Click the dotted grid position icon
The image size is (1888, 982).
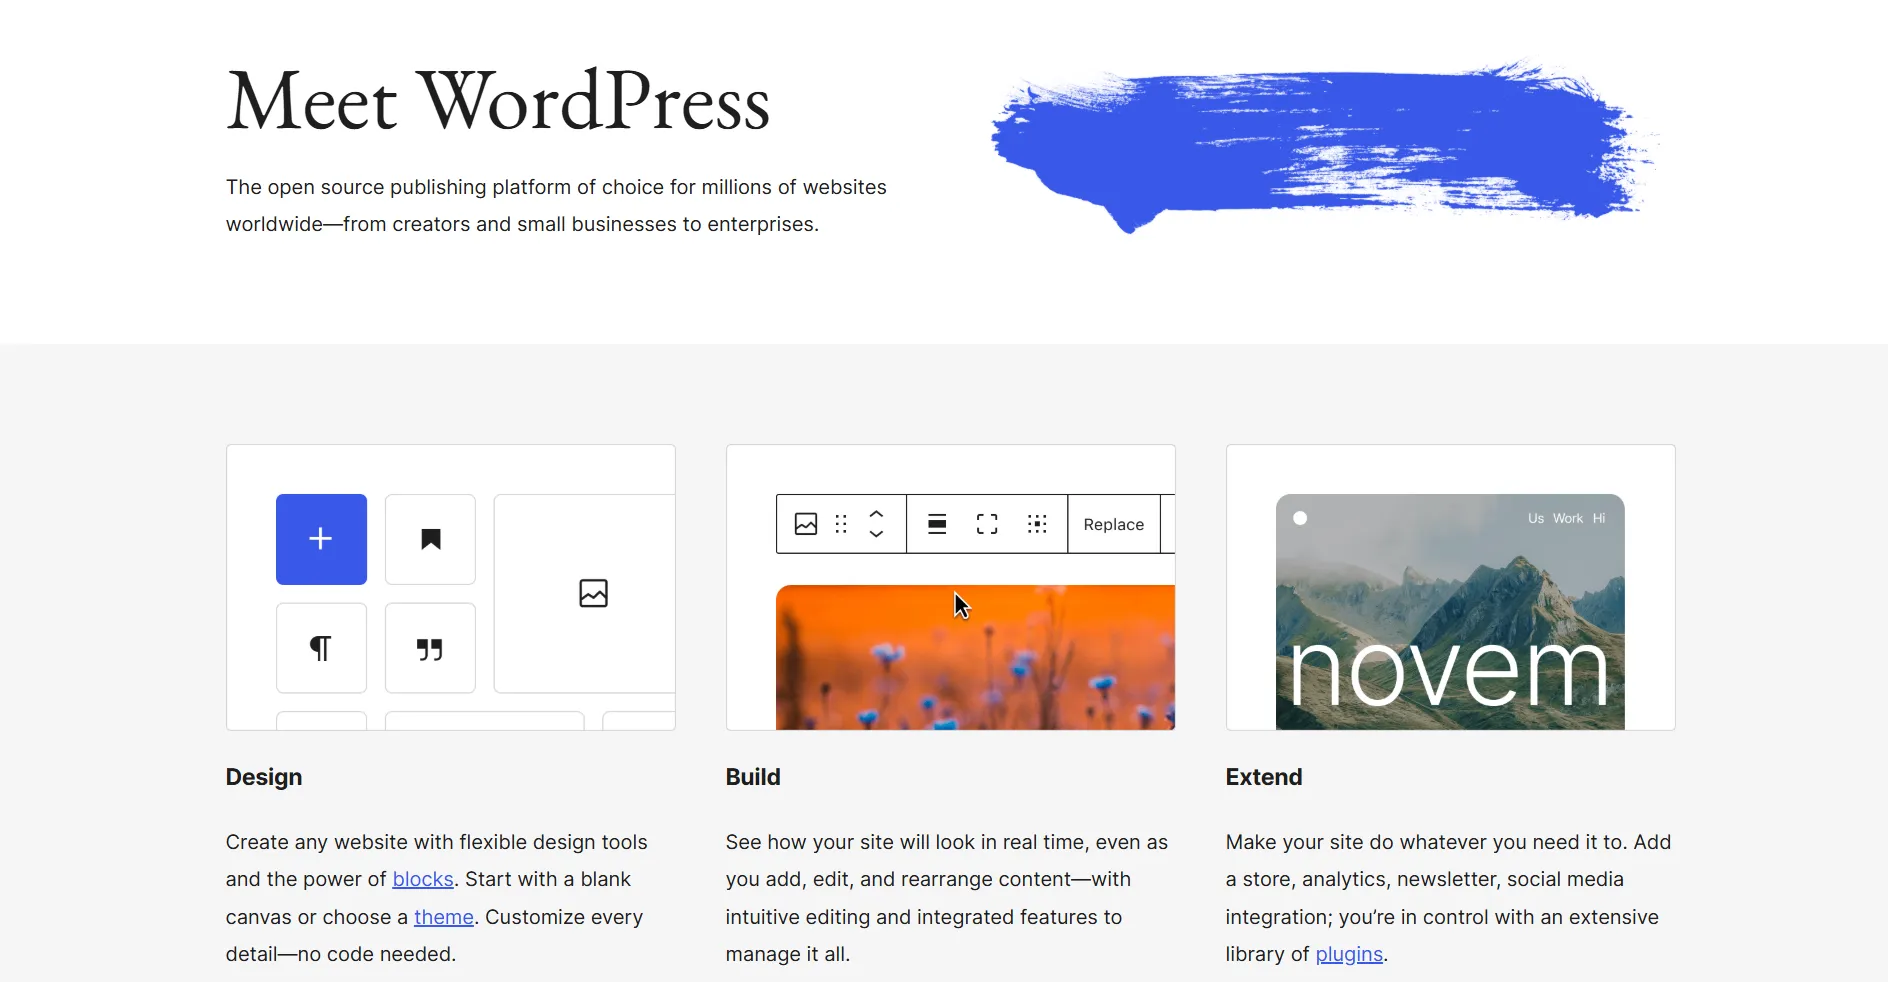click(x=1037, y=524)
